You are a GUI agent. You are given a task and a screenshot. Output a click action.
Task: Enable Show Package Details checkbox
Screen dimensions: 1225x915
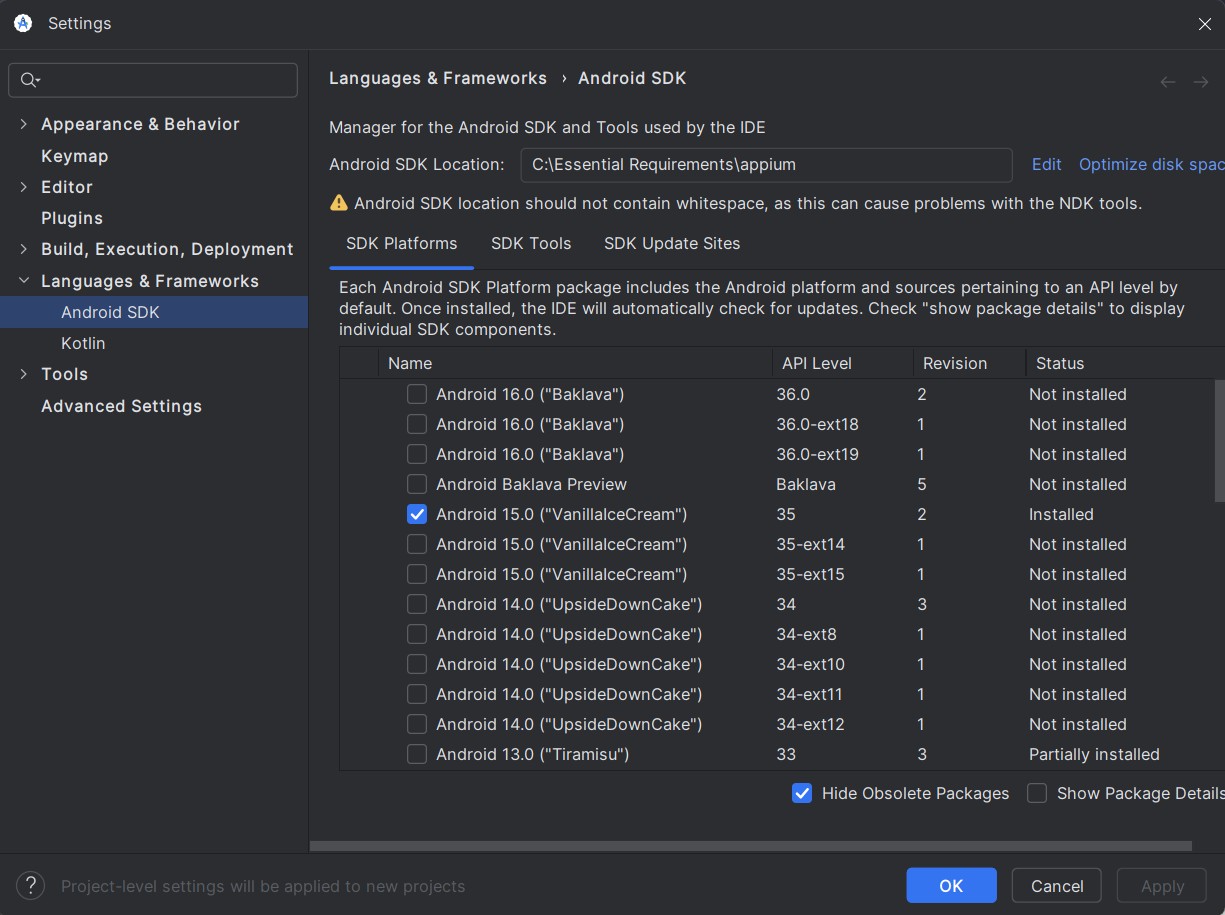coord(1037,793)
